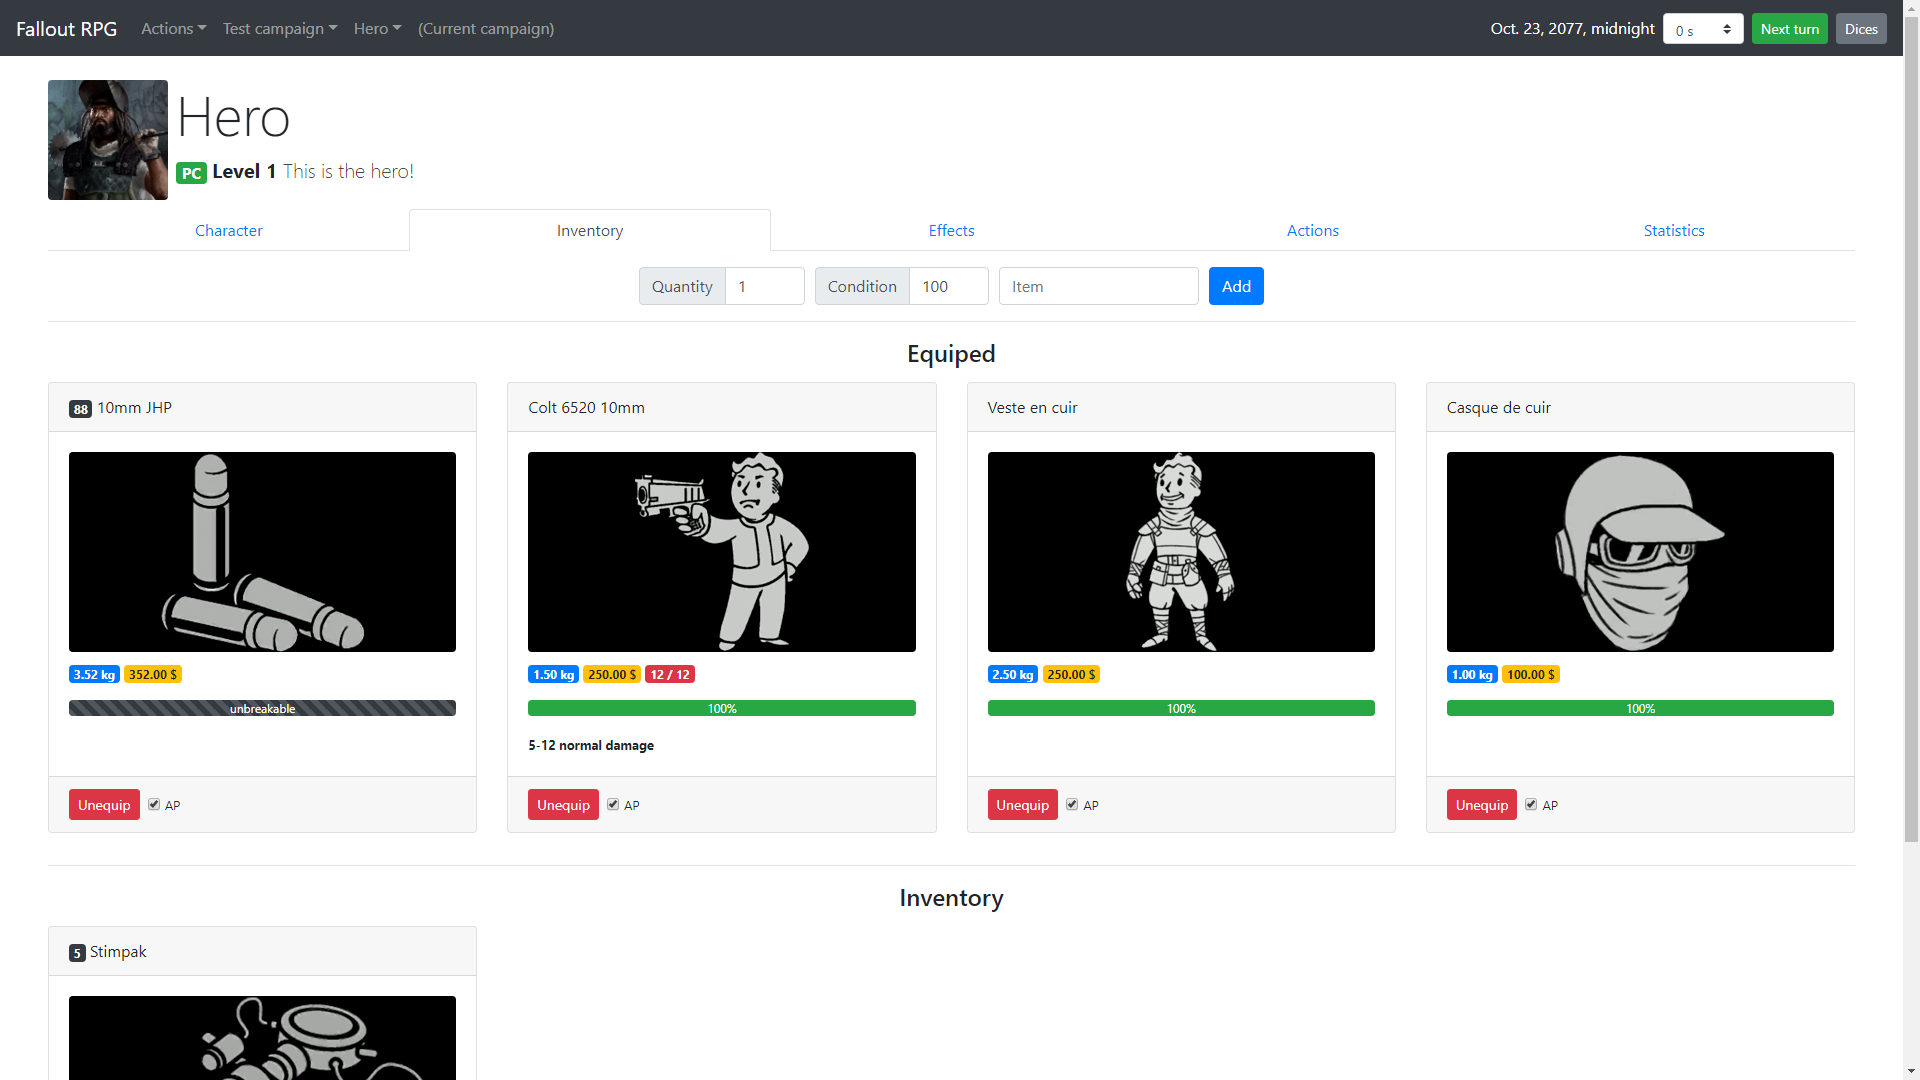This screenshot has height=1080, width=1920.
Task: Click the 5-12 normal damage text
Action: (x=591, y=745)
